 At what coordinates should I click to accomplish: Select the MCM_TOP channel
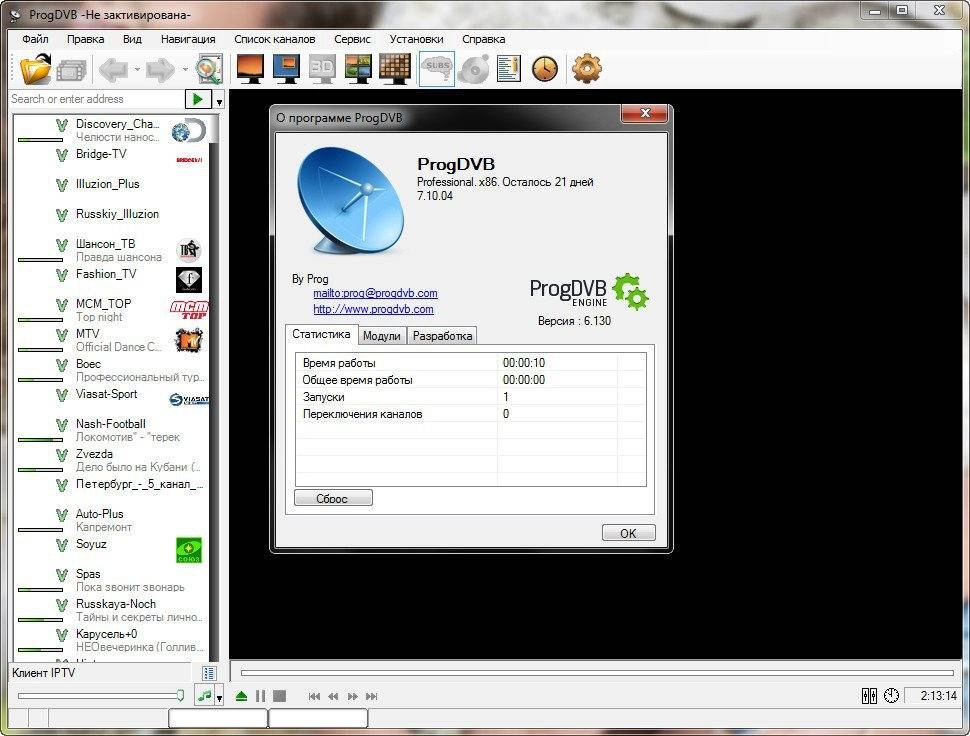tap(111, 310)
